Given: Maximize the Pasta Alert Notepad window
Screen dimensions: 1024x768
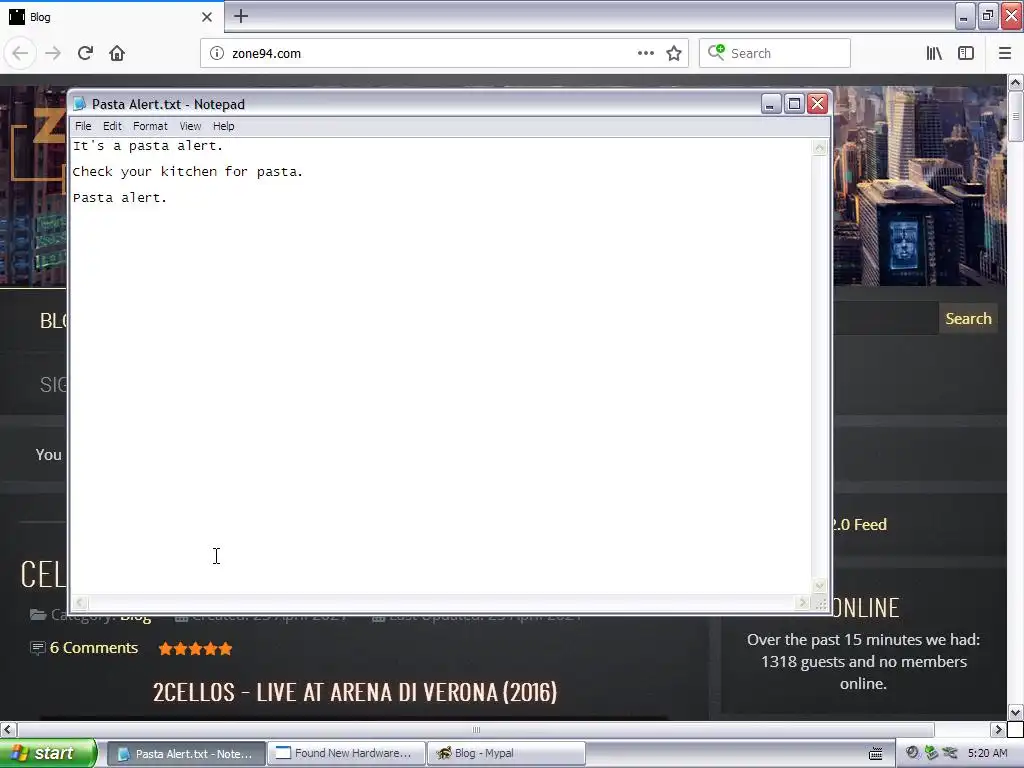Looking at the screenshot, I should click(x=794, y=104).
